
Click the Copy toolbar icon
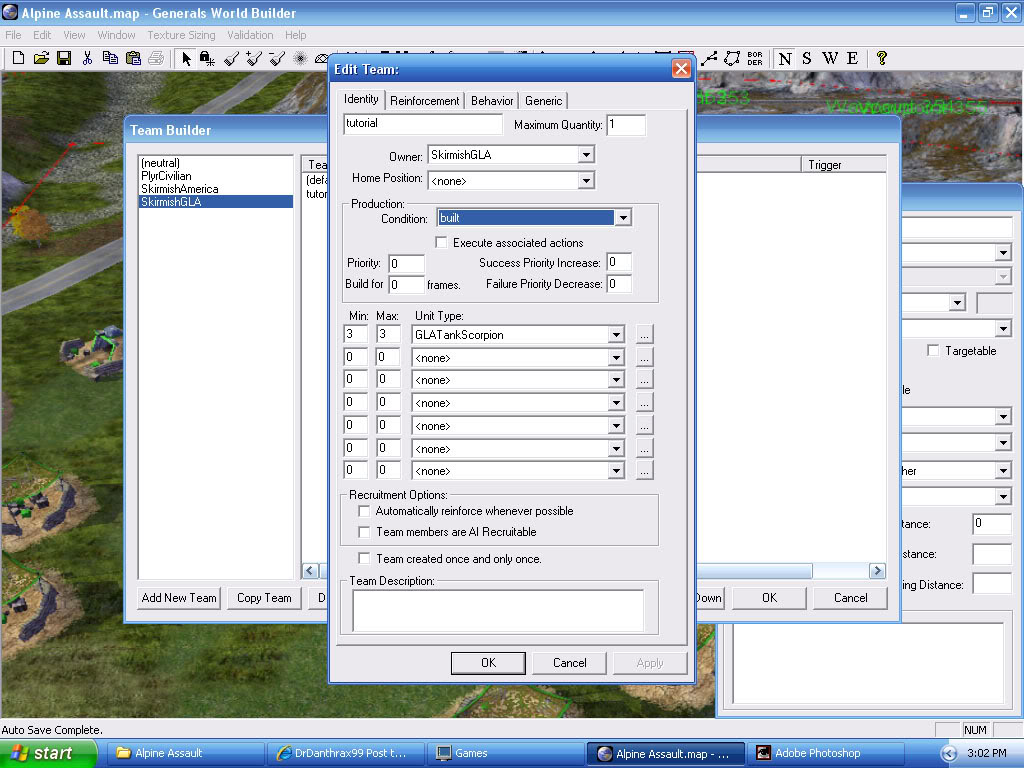point(110,58)
